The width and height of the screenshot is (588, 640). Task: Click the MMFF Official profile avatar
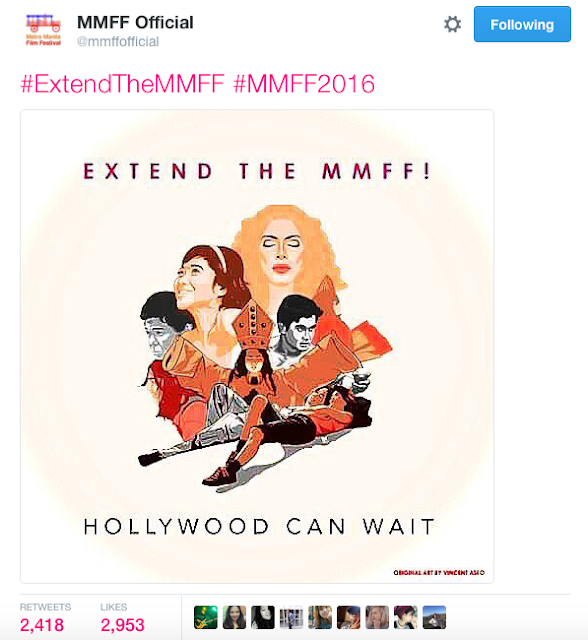[x=43, y=29]
